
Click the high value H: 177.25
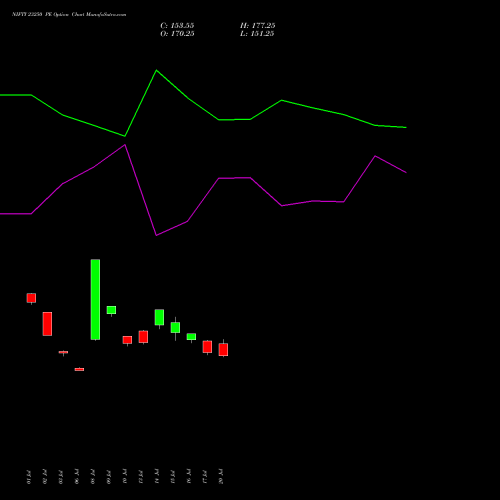click(258, 26)
